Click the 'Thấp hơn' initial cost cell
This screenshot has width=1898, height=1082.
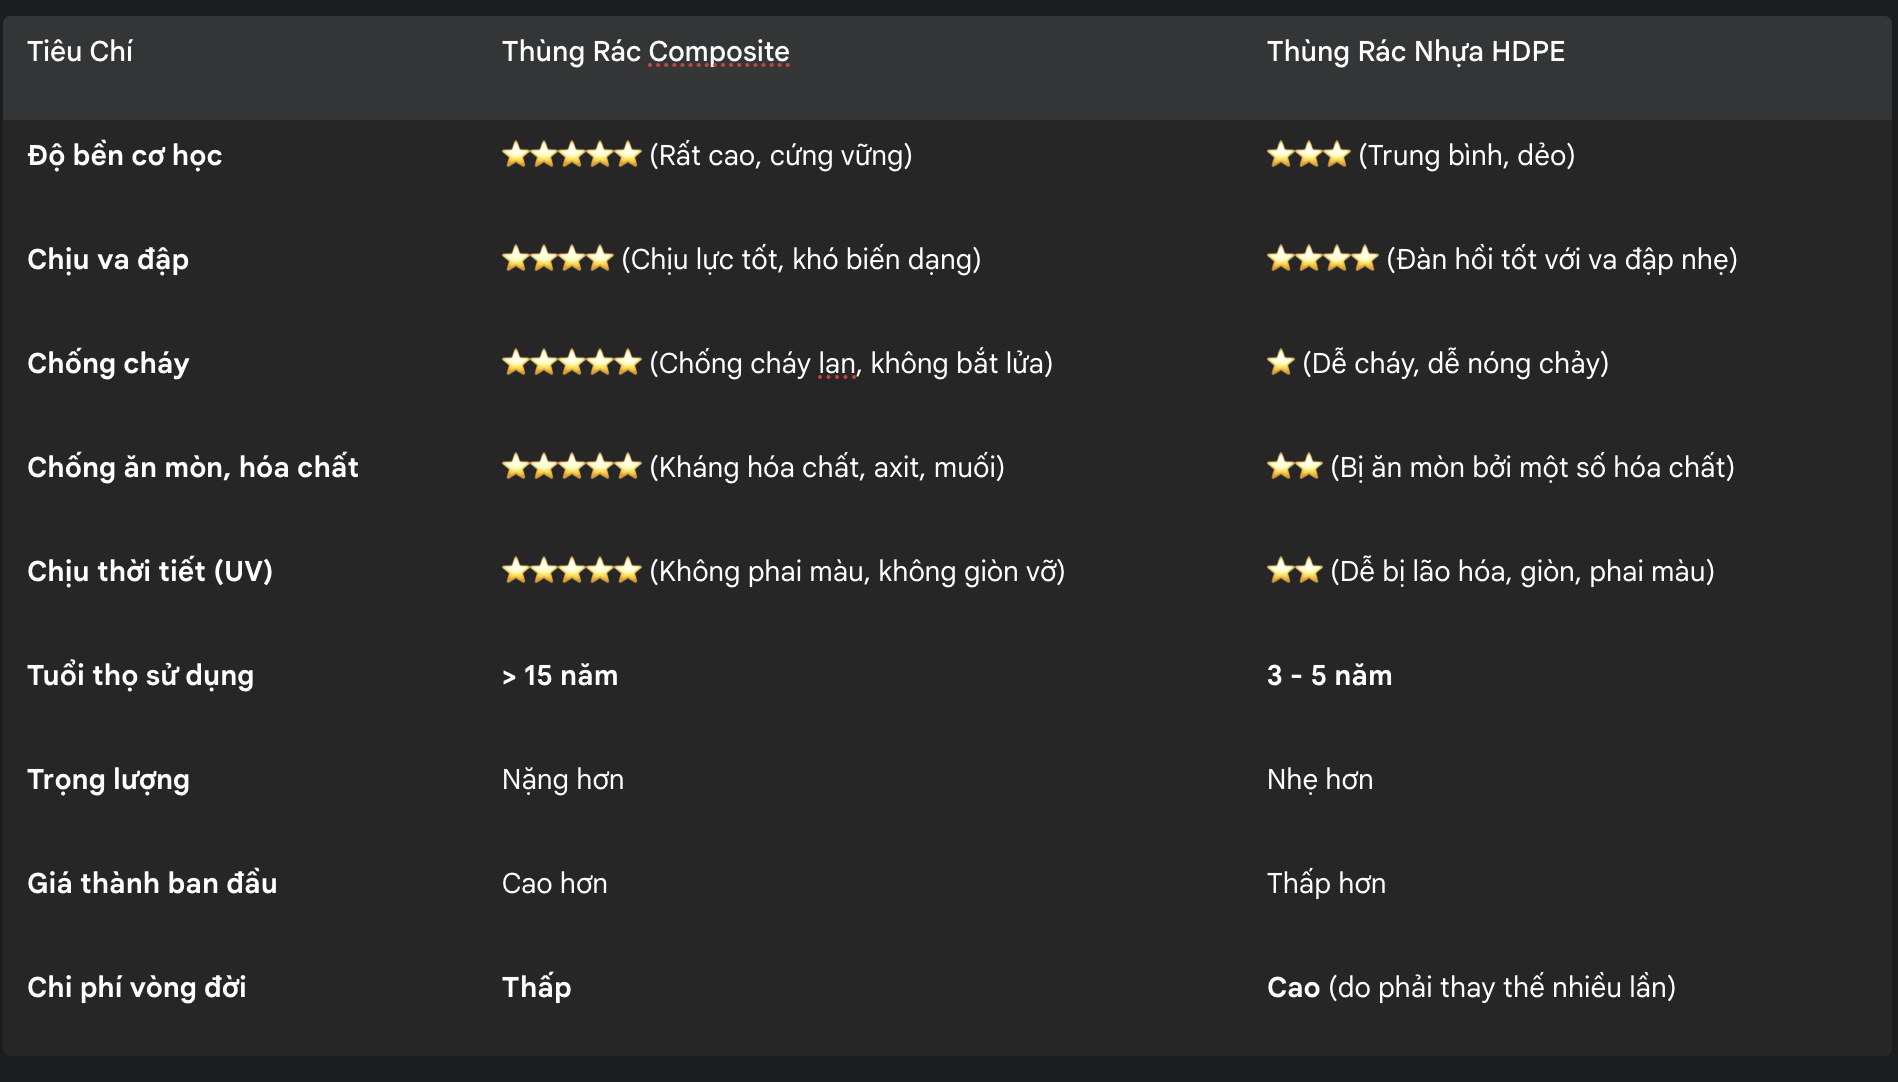pos(1326,883)
